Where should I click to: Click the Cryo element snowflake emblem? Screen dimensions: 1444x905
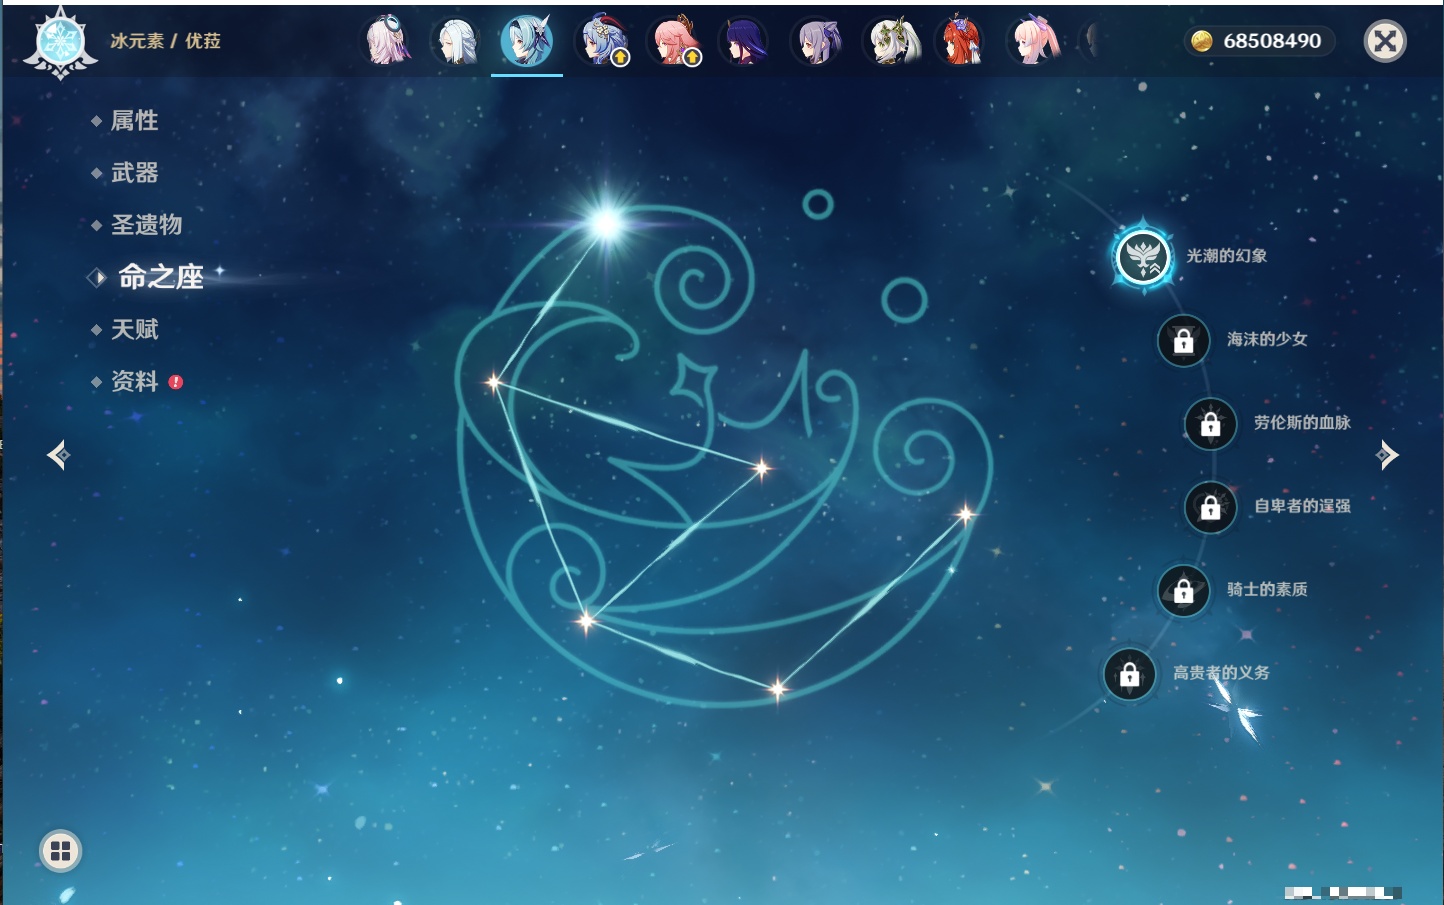61,43
